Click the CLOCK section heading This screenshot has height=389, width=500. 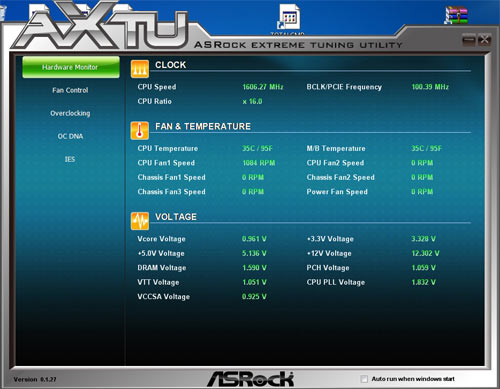pos(170,65)
